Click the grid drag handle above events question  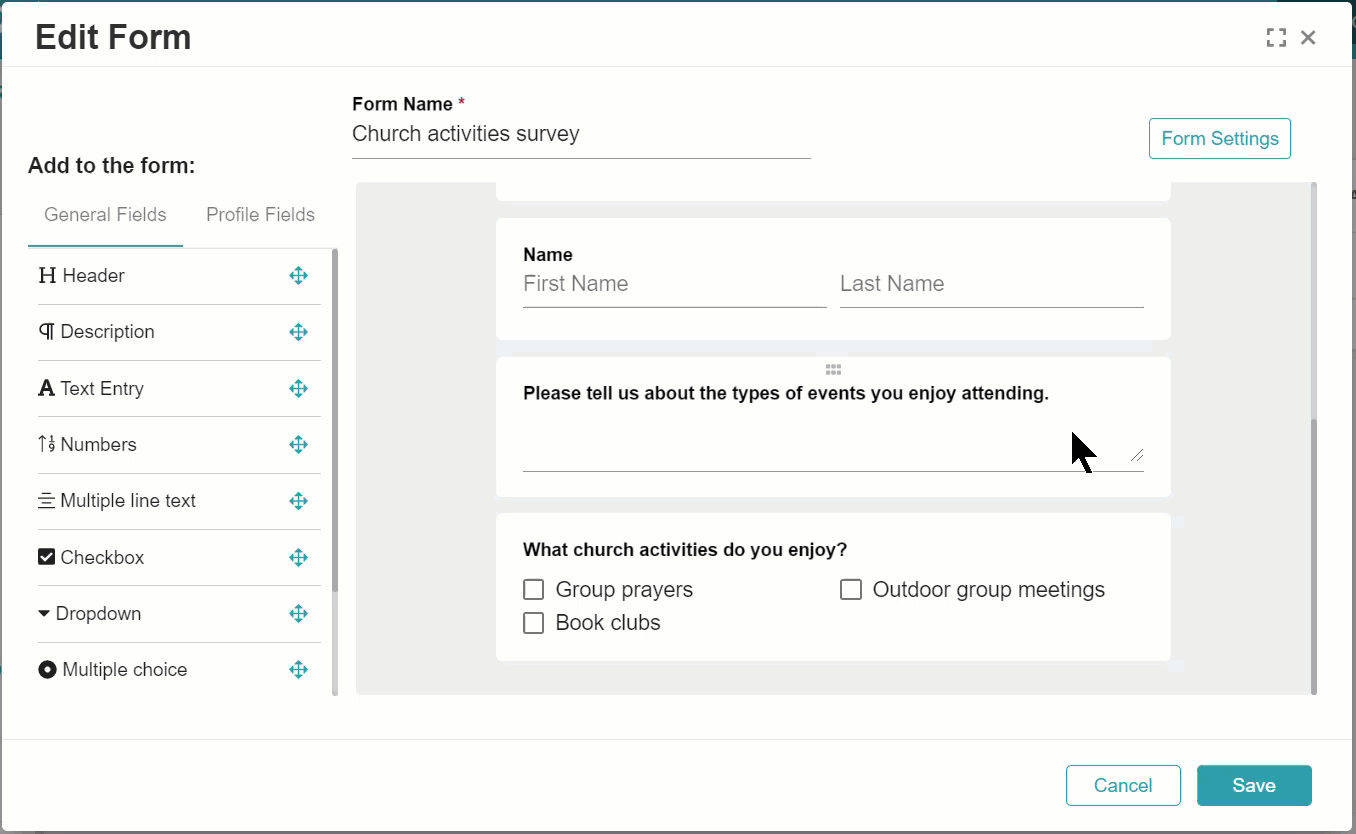pos(833,369)
